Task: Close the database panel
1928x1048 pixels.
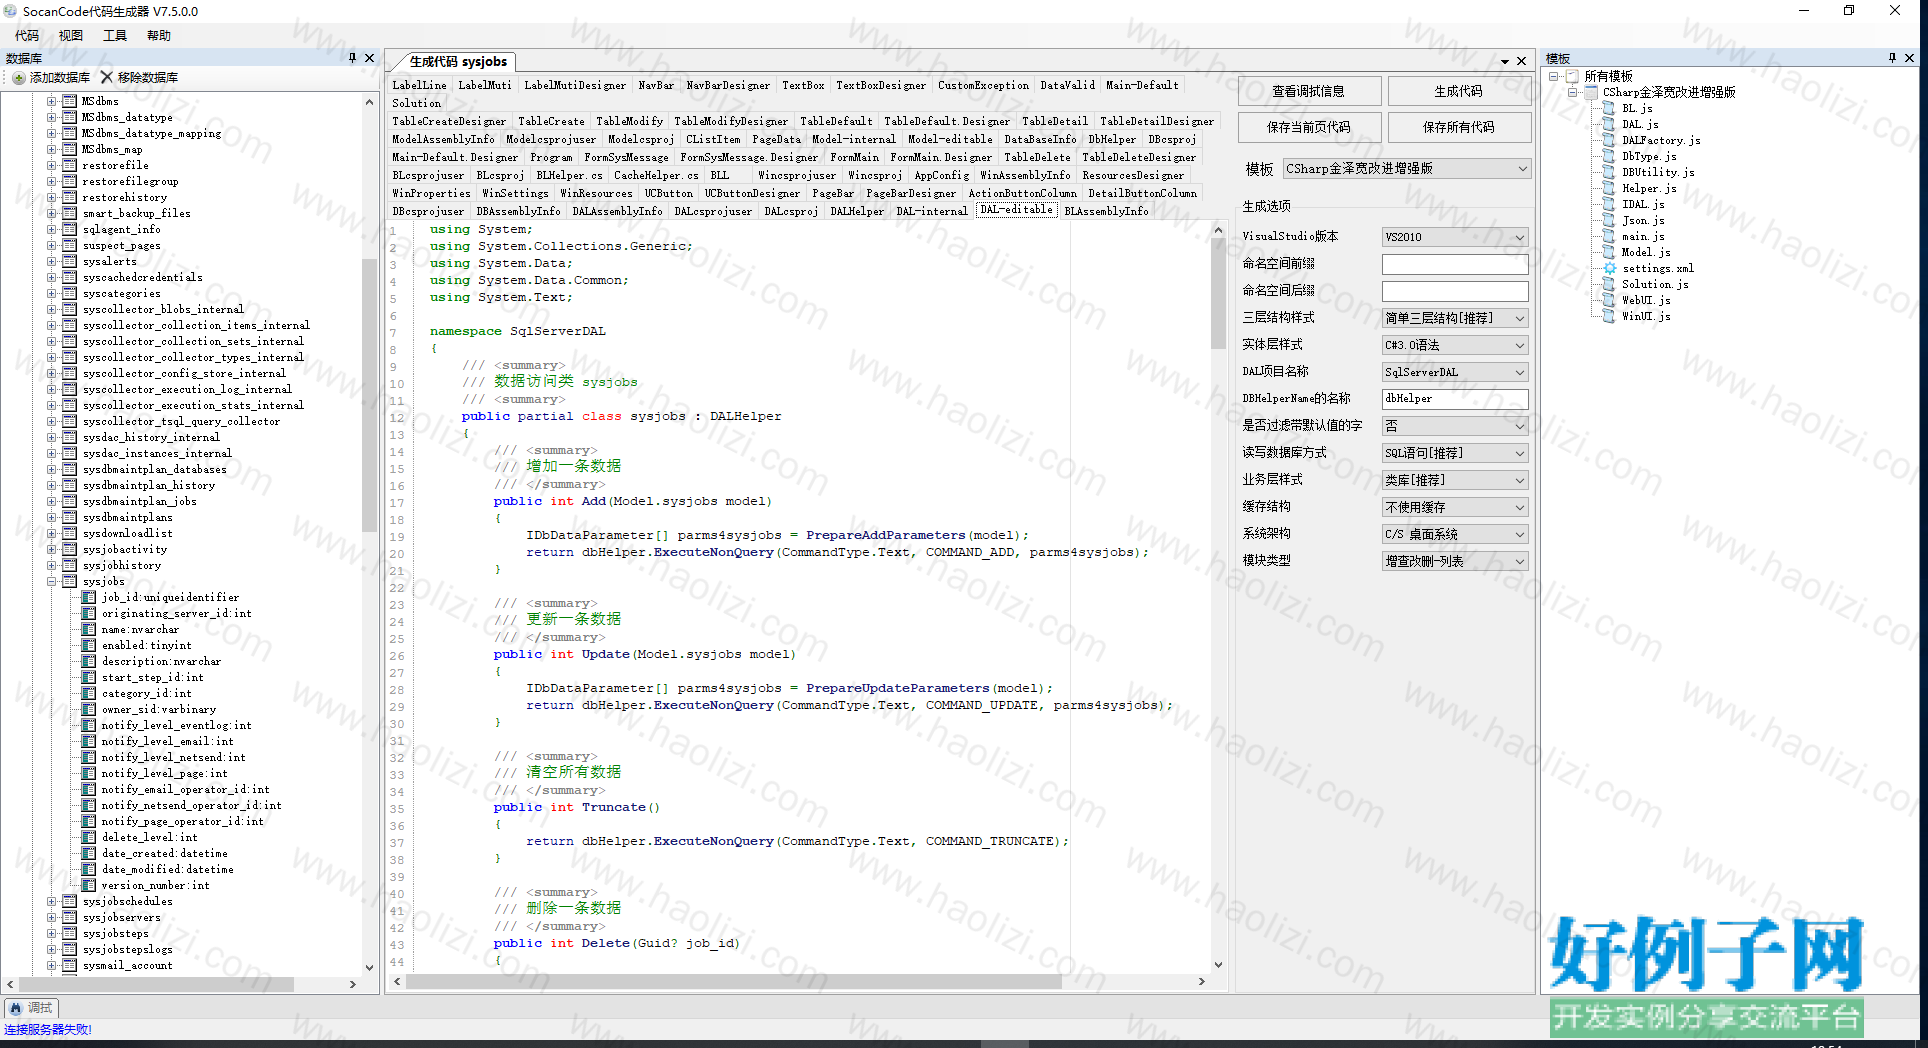Action: (369, 58)
